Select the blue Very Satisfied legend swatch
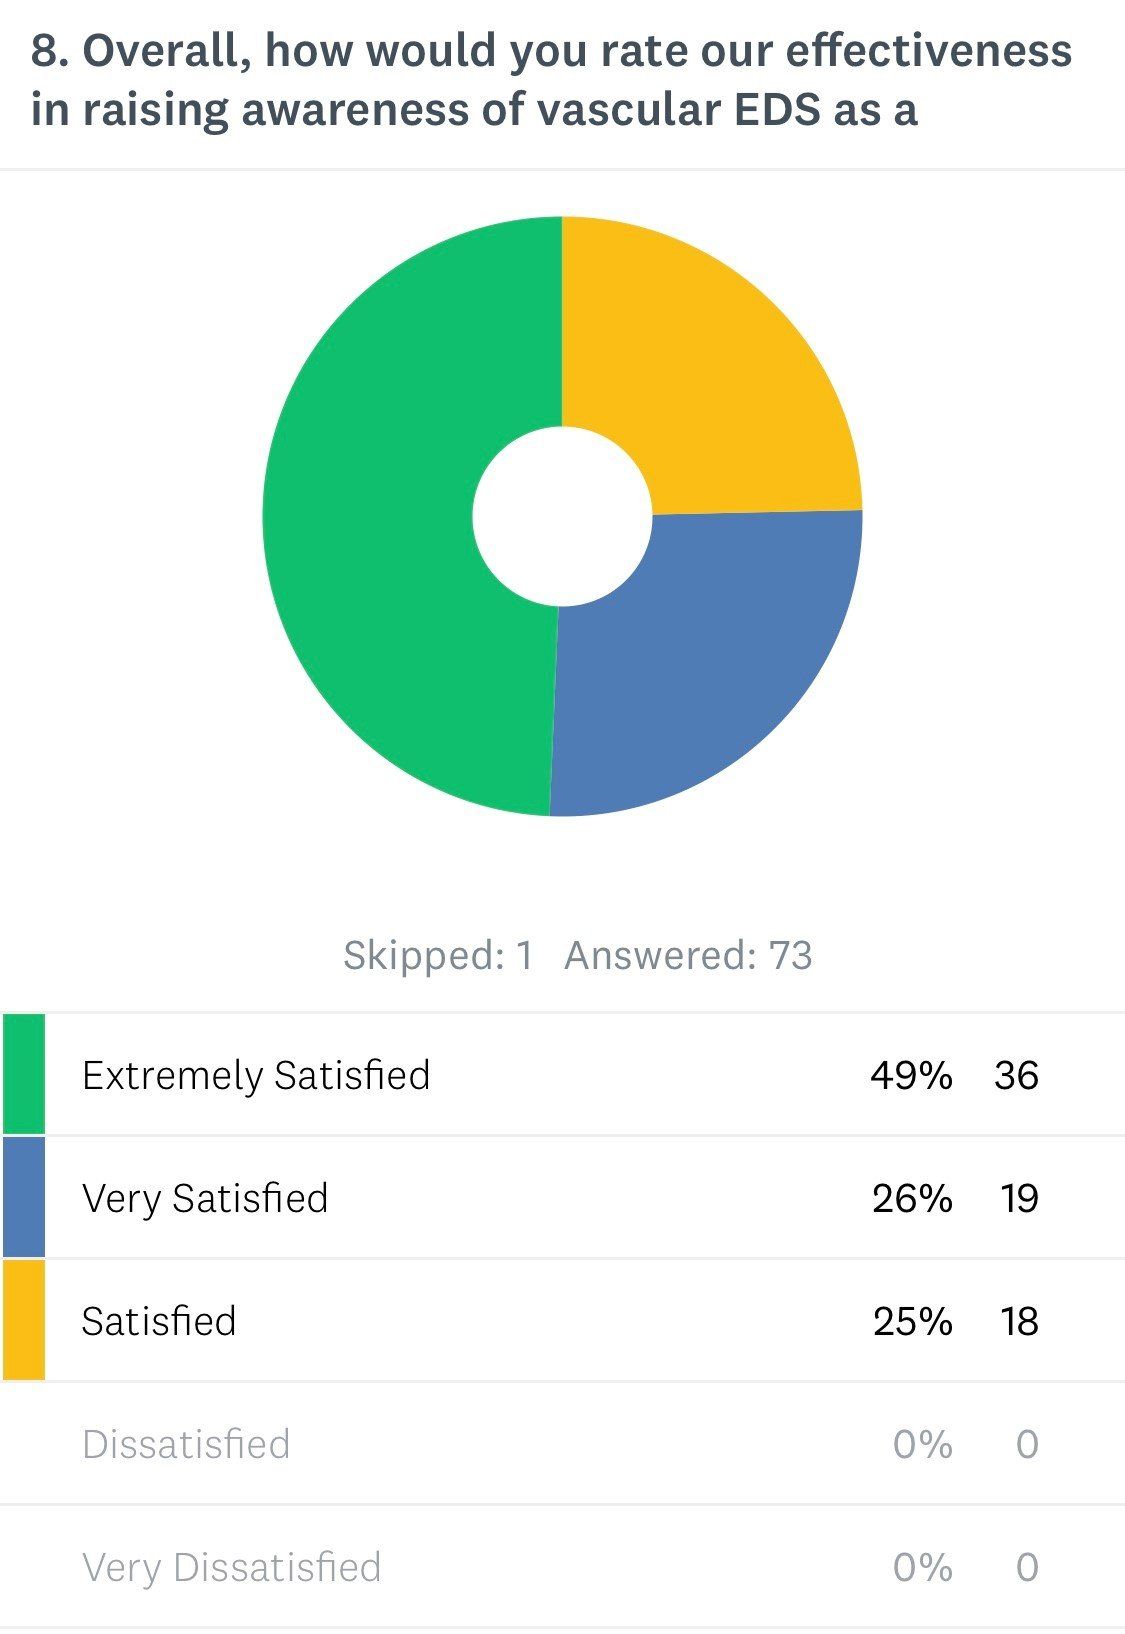The image size is (1125, 1634). point(24,1197)
